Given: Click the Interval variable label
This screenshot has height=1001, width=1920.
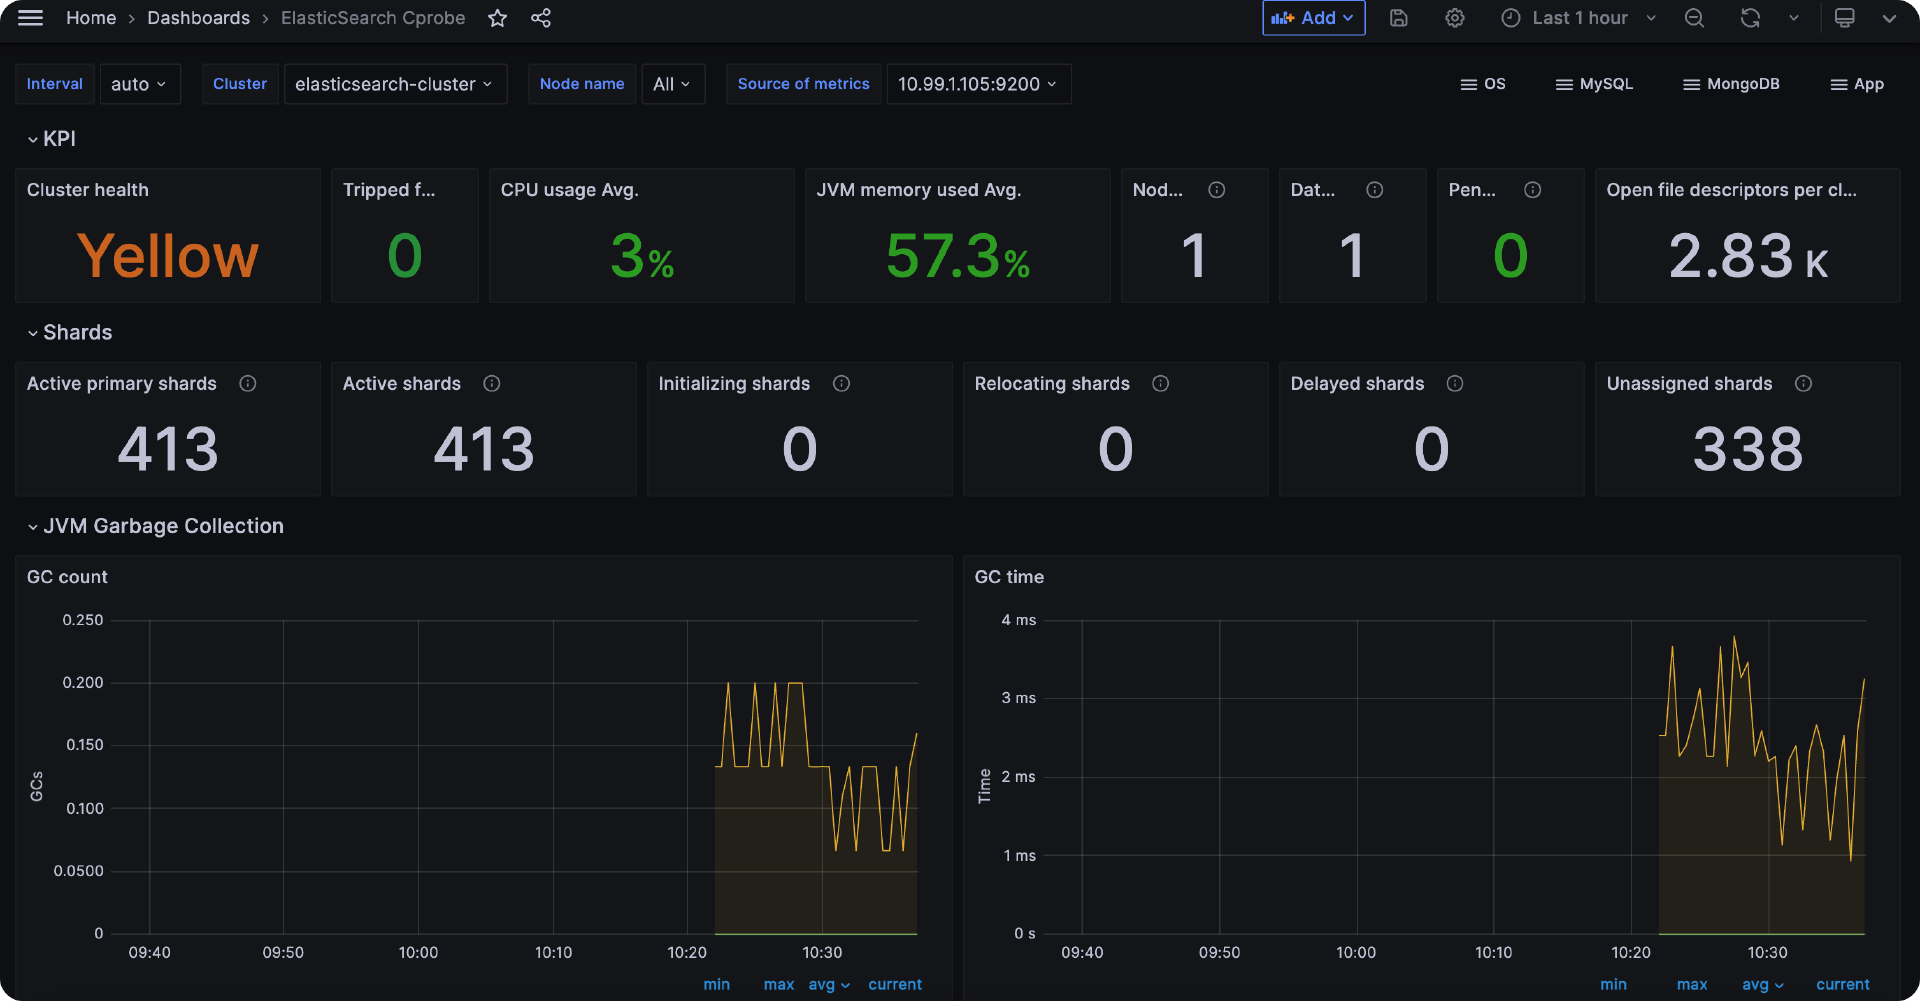Looking at the screenshot, I should [x=55, y=84].
